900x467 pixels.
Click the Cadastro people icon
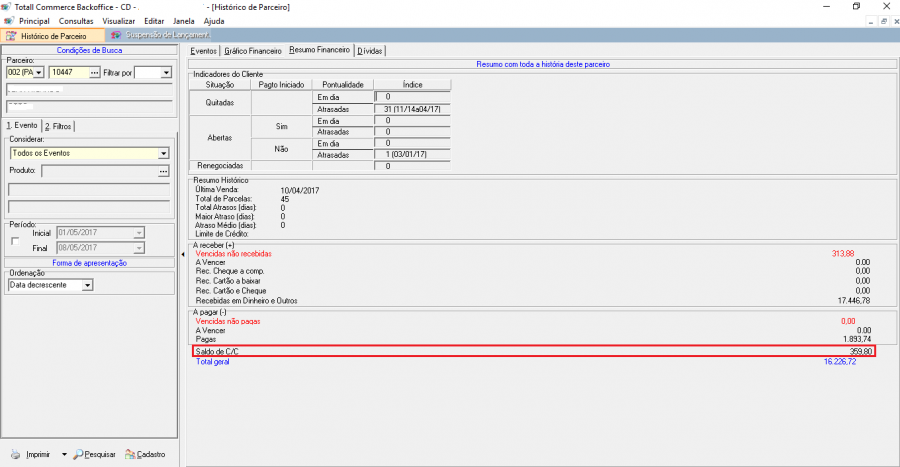[130, 454]
